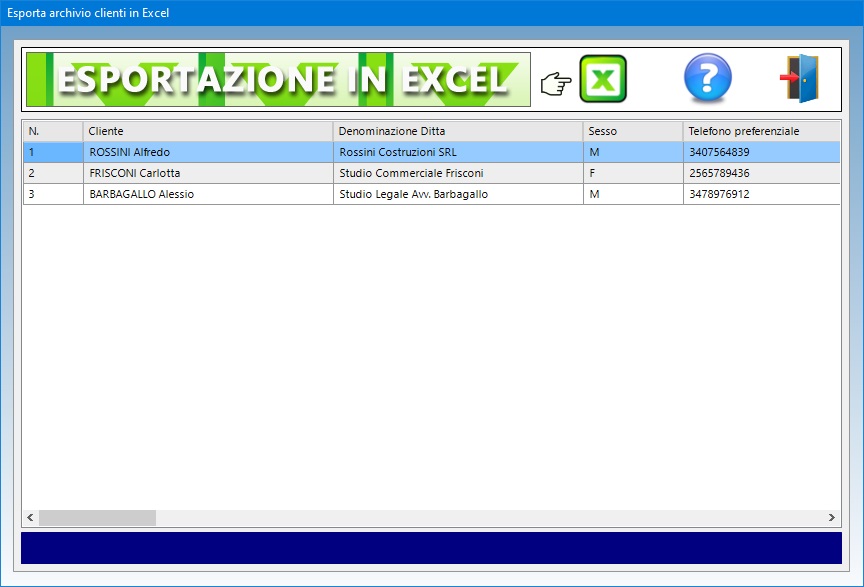Image resolution: width=864 pixels, height=587 pixels.
Task: Sort by the Cliente column header
Action: pyautogui.click(x=207, y=131)
